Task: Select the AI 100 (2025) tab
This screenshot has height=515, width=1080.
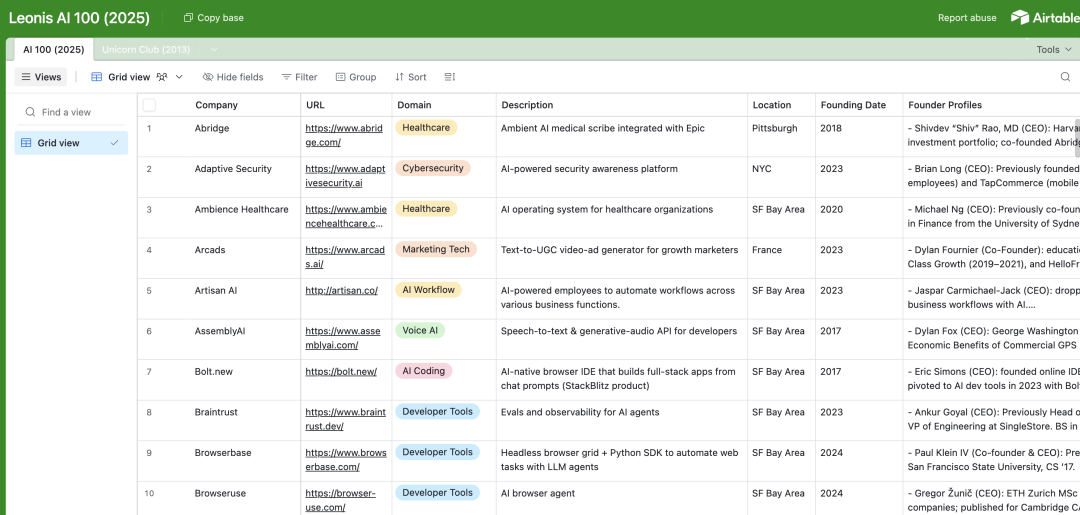Action: 54,50
